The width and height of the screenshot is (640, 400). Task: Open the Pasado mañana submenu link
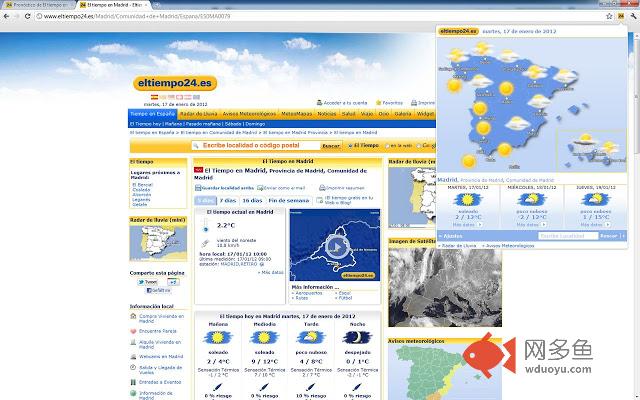pos(204,124)
